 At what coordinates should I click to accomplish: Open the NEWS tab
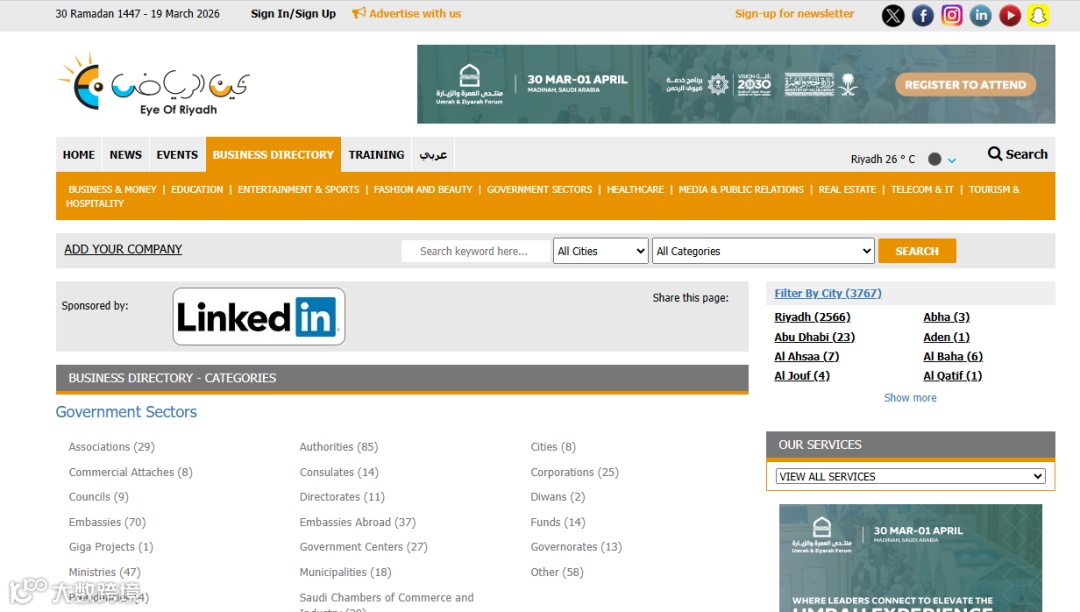(125, 155)
